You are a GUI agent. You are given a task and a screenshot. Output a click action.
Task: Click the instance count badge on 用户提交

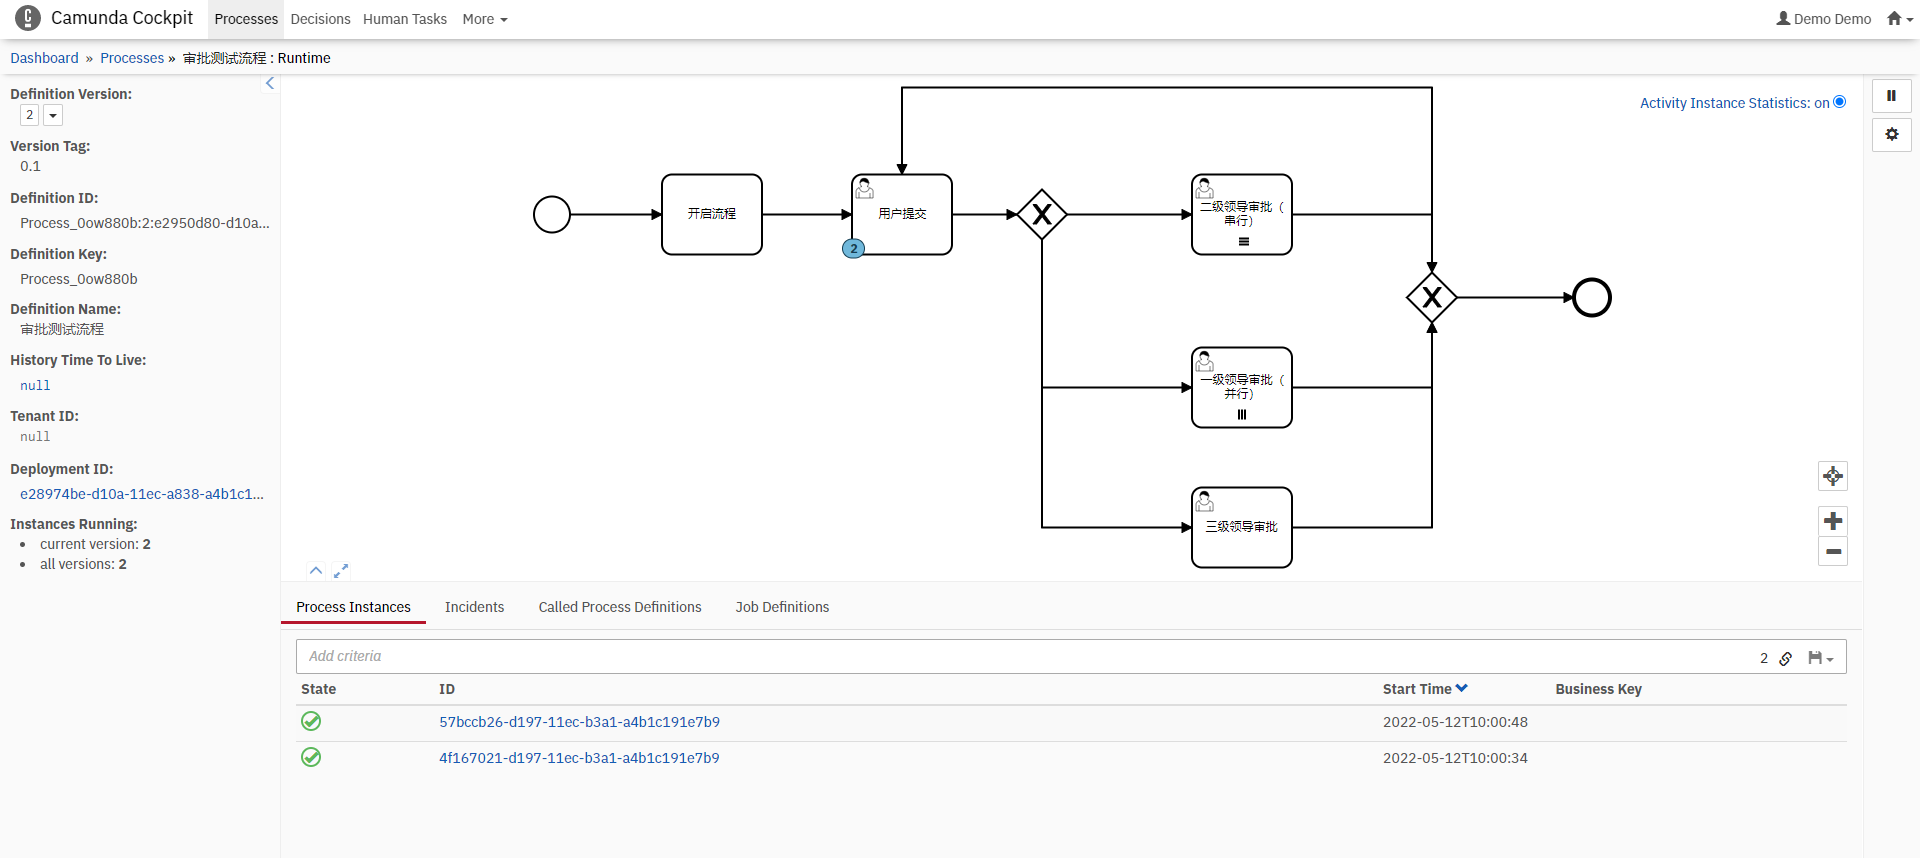tap(853, 249)
